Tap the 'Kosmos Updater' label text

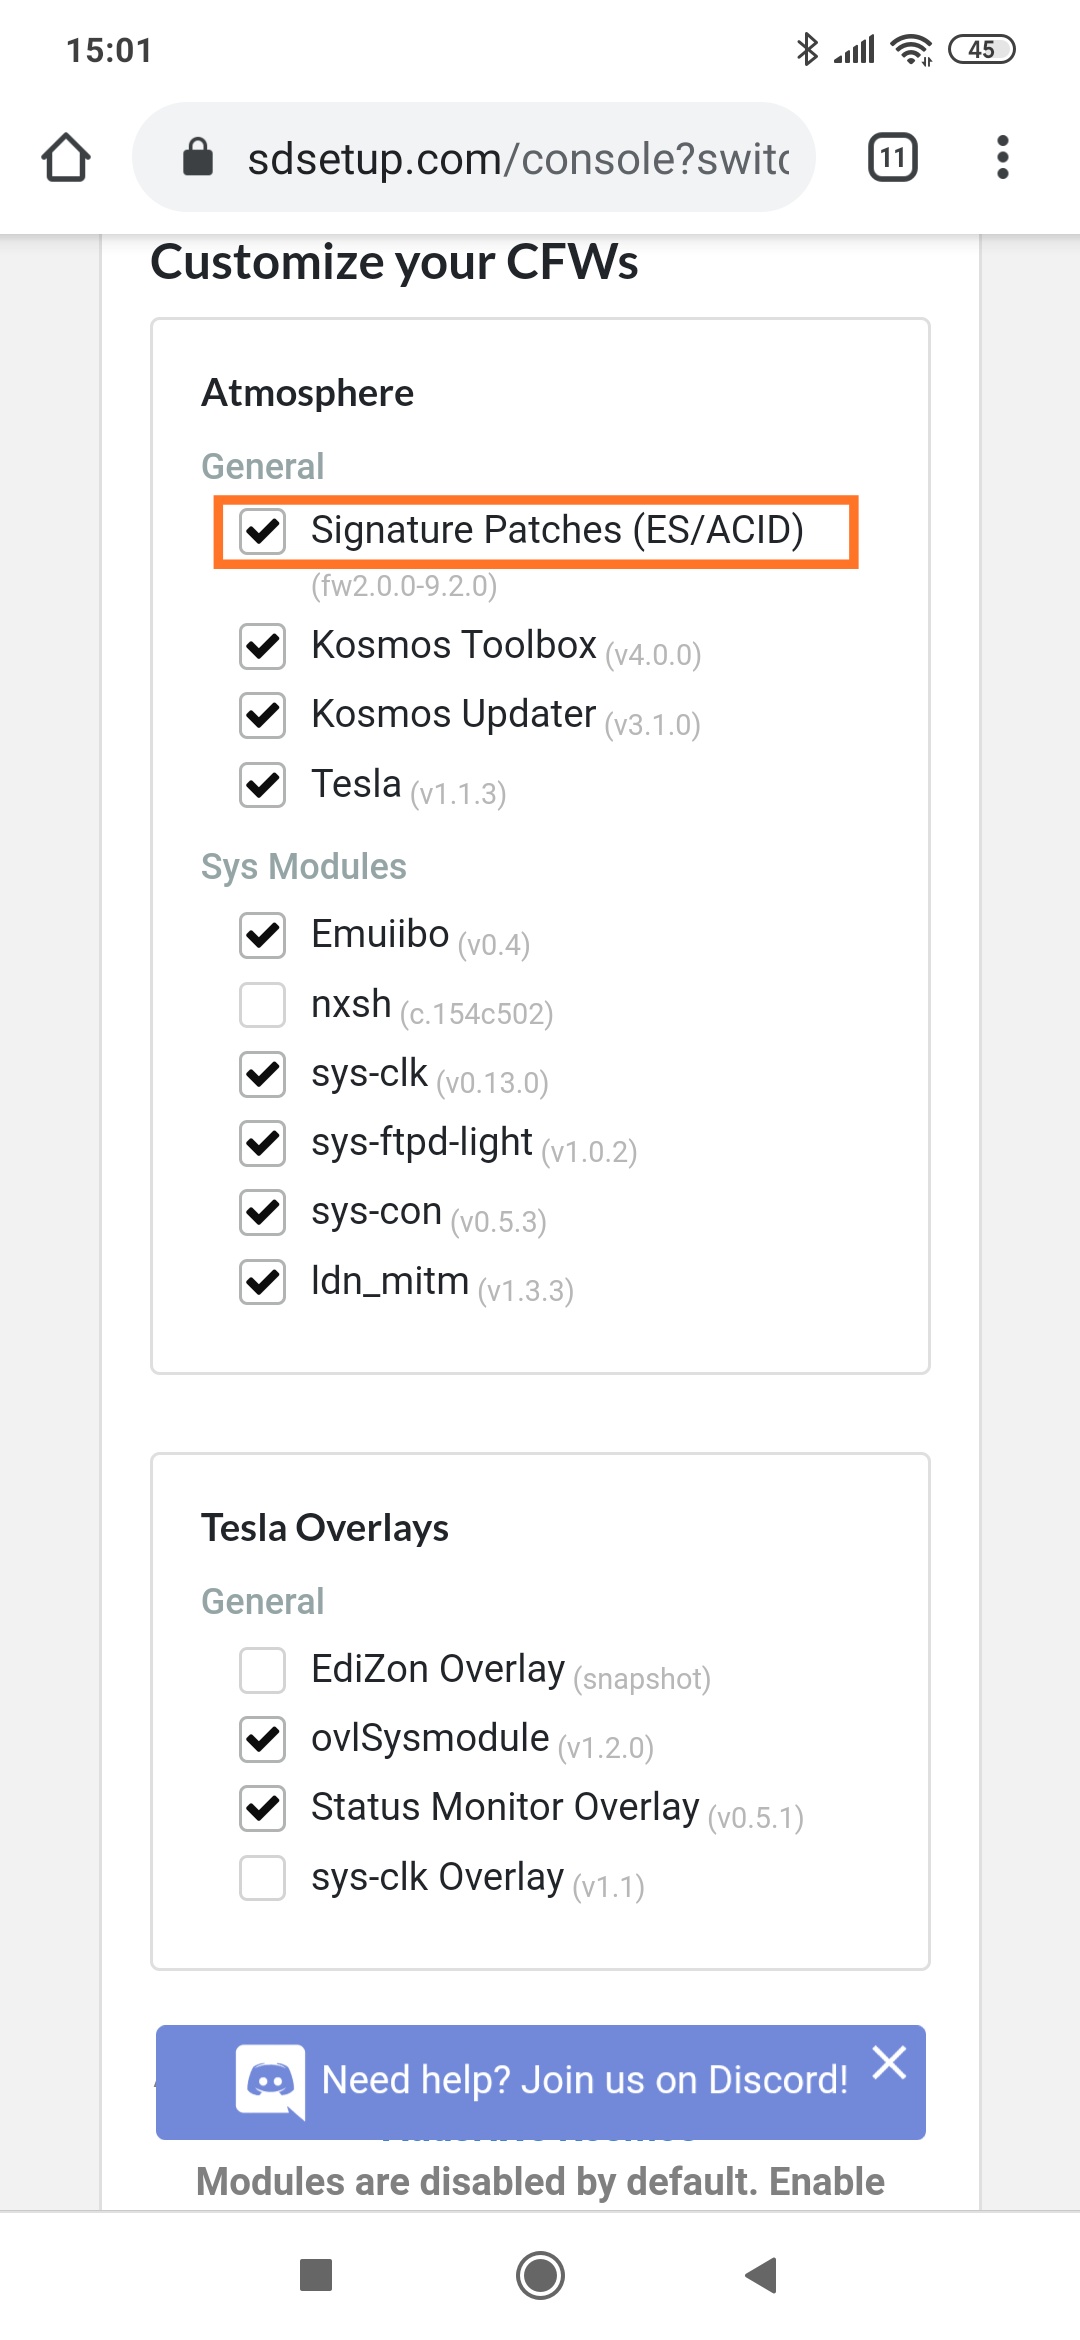(x=454, y=714)
